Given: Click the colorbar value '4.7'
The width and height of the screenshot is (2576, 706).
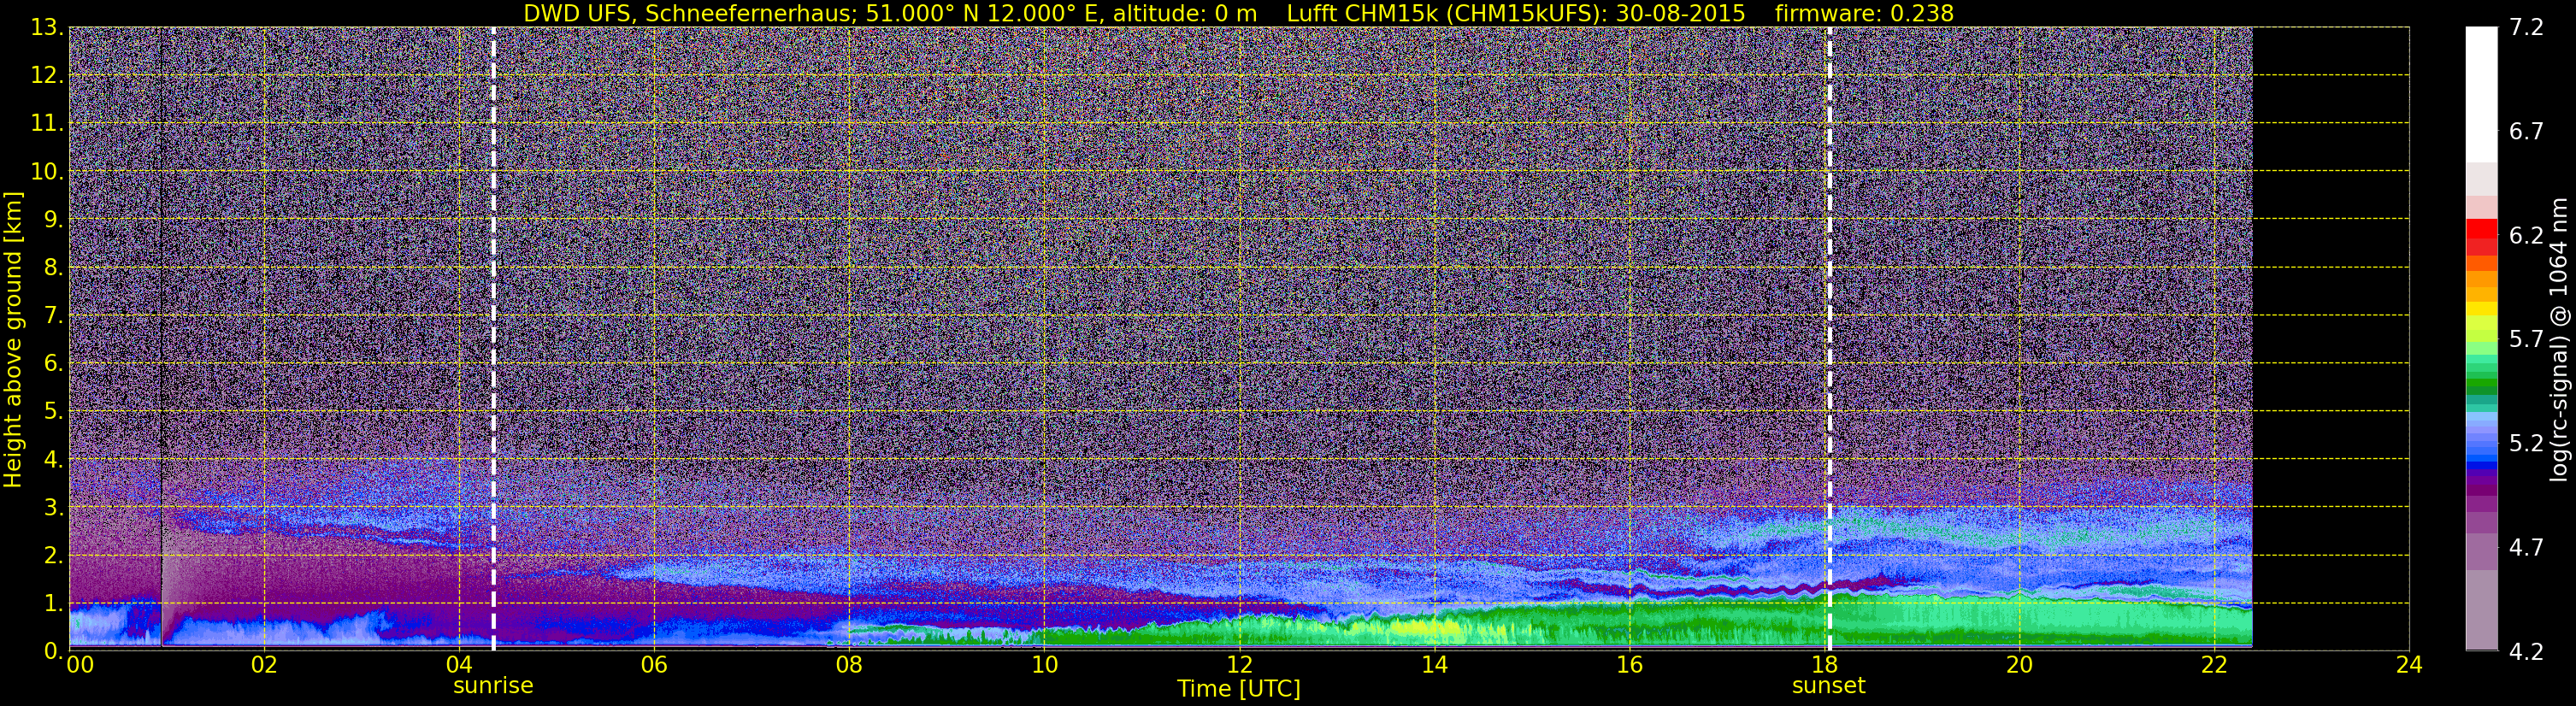Looking at the screenshot, I should (2526, 548).
